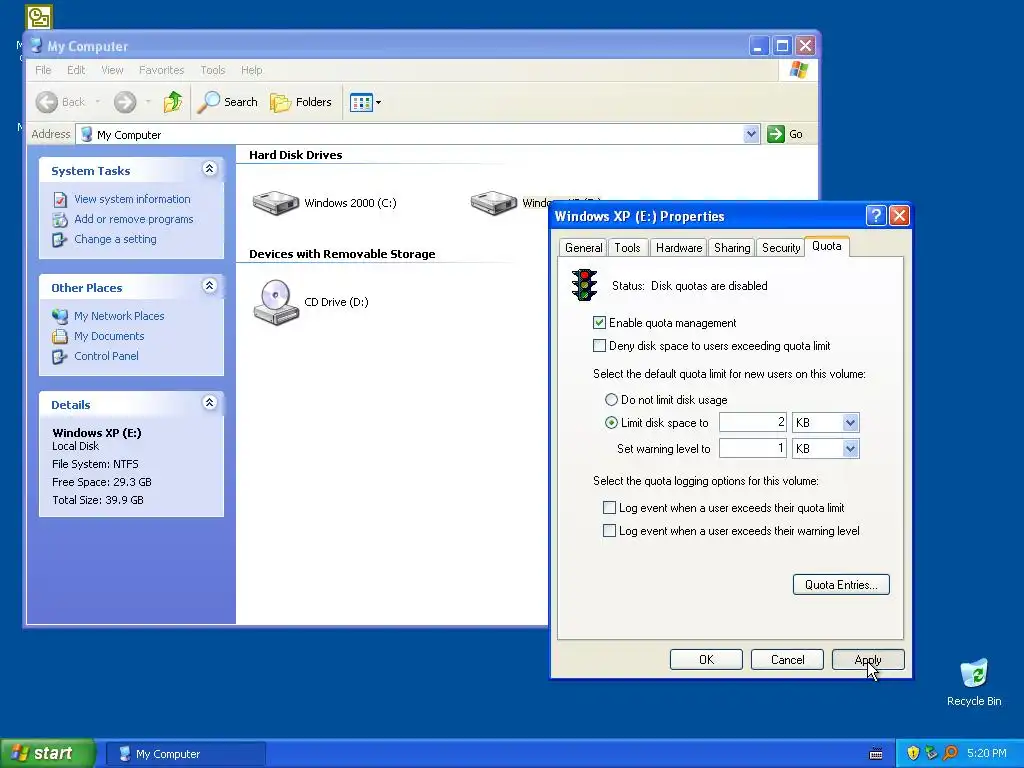Image resolution: width=1024 pixels, height=768 pixels.
Task: Click the Search magnifier toolbar button
Action: tap(228, 102)
